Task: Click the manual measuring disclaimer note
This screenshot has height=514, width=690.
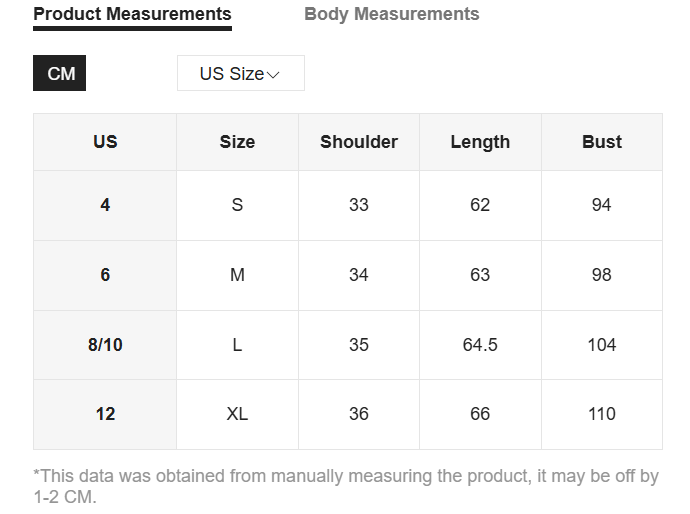Action: tap(345, 486)
